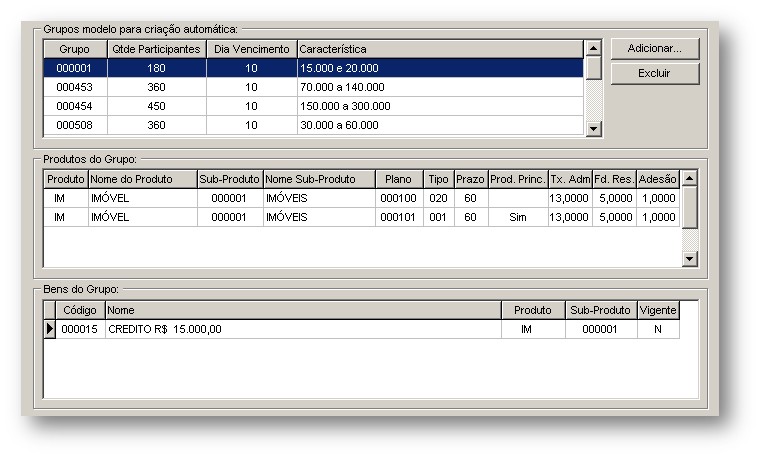Click the Excluir button

tap(655, 73)
